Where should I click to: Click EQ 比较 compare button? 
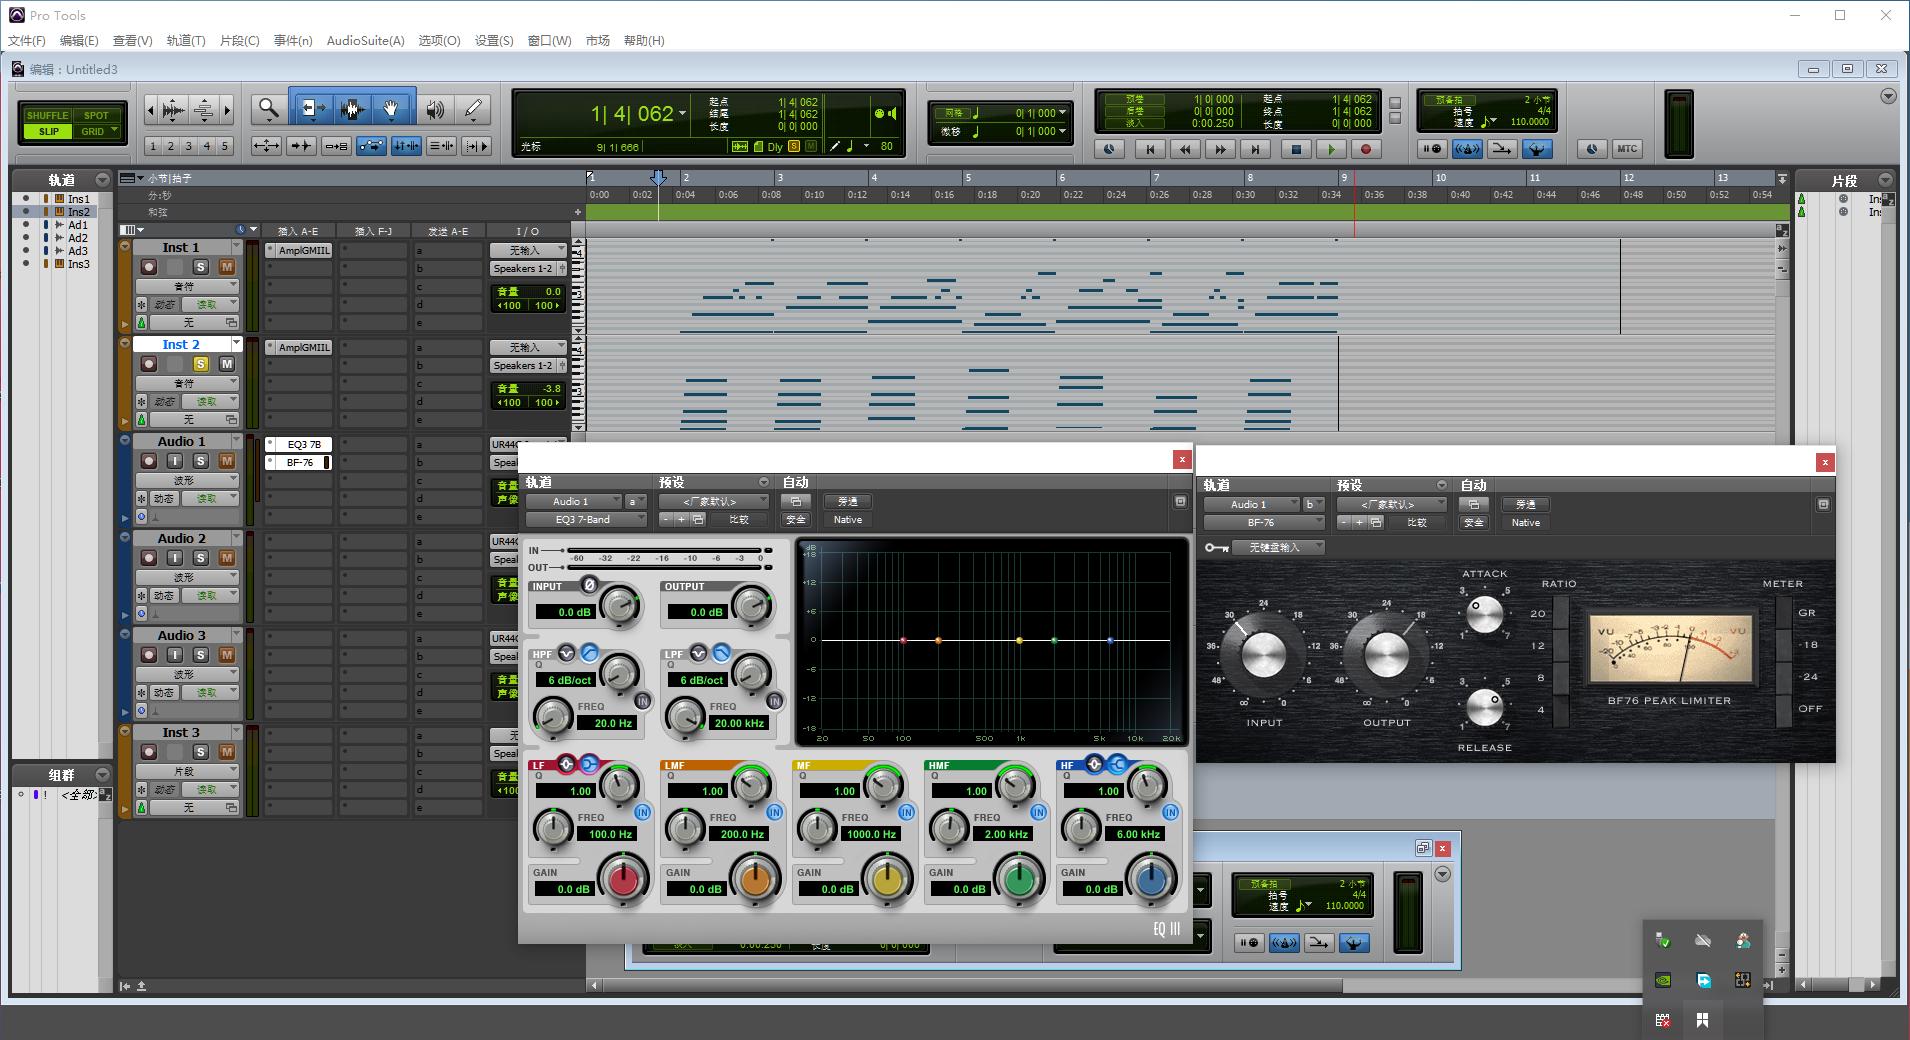739,520
